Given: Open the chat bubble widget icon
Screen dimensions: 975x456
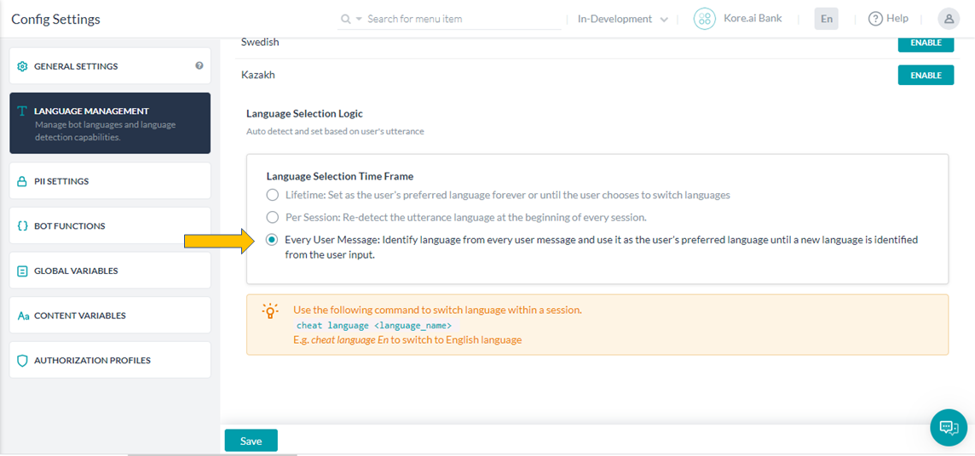Looking at the screenshot, I should pos(948,427).
